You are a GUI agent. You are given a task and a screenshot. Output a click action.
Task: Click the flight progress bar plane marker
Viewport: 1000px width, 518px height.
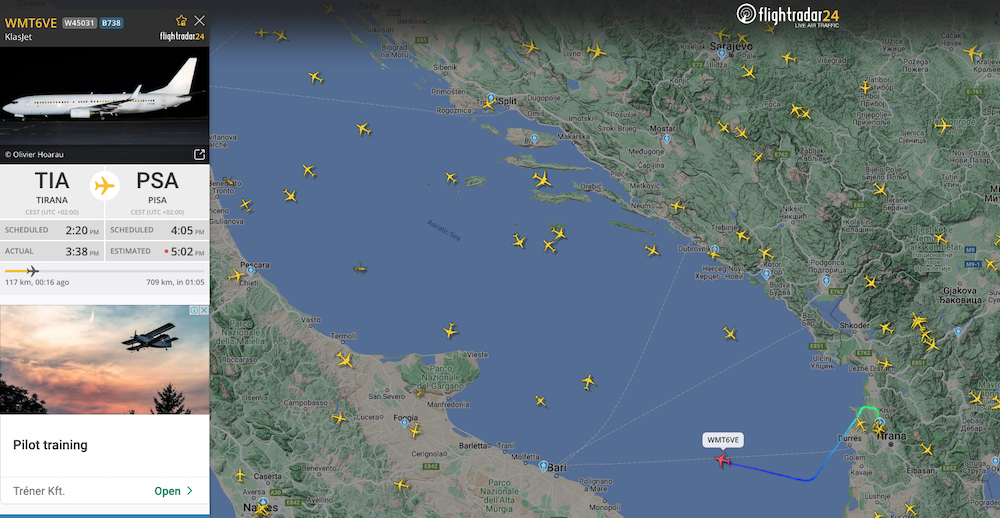[33, 271]
